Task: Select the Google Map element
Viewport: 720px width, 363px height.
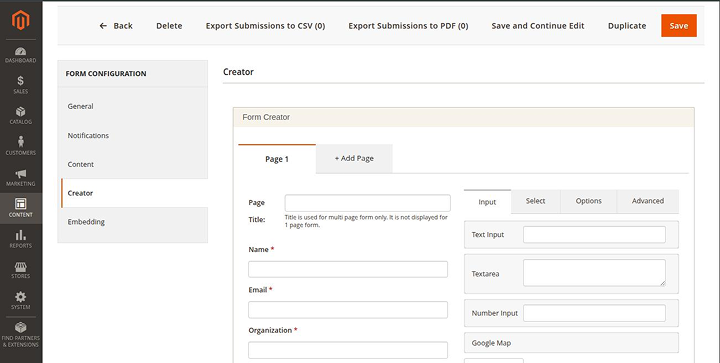Action: pyautogui.click(x=571, y=343)
